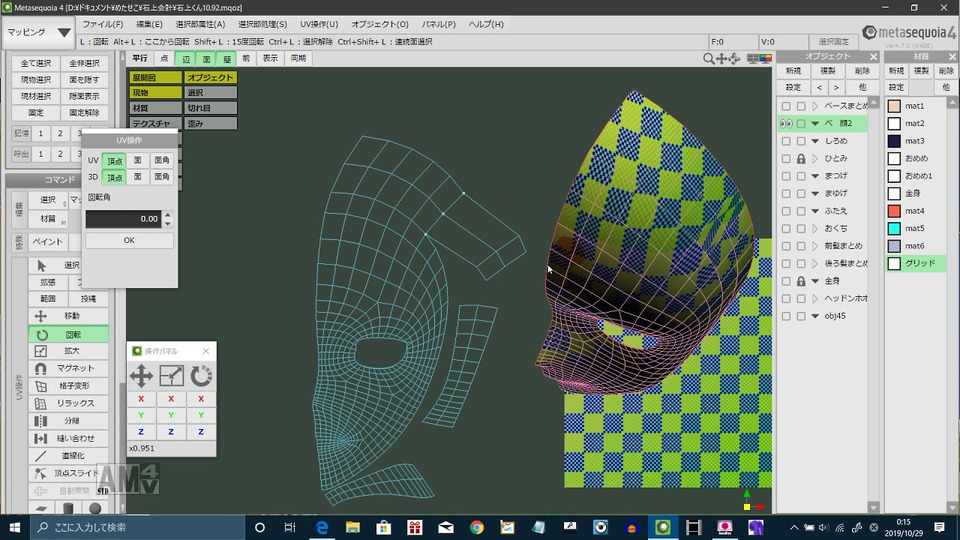960x540 pixels.
Task: Click the magnifier zoom icon above the viewport
Action: coord(710,59)
